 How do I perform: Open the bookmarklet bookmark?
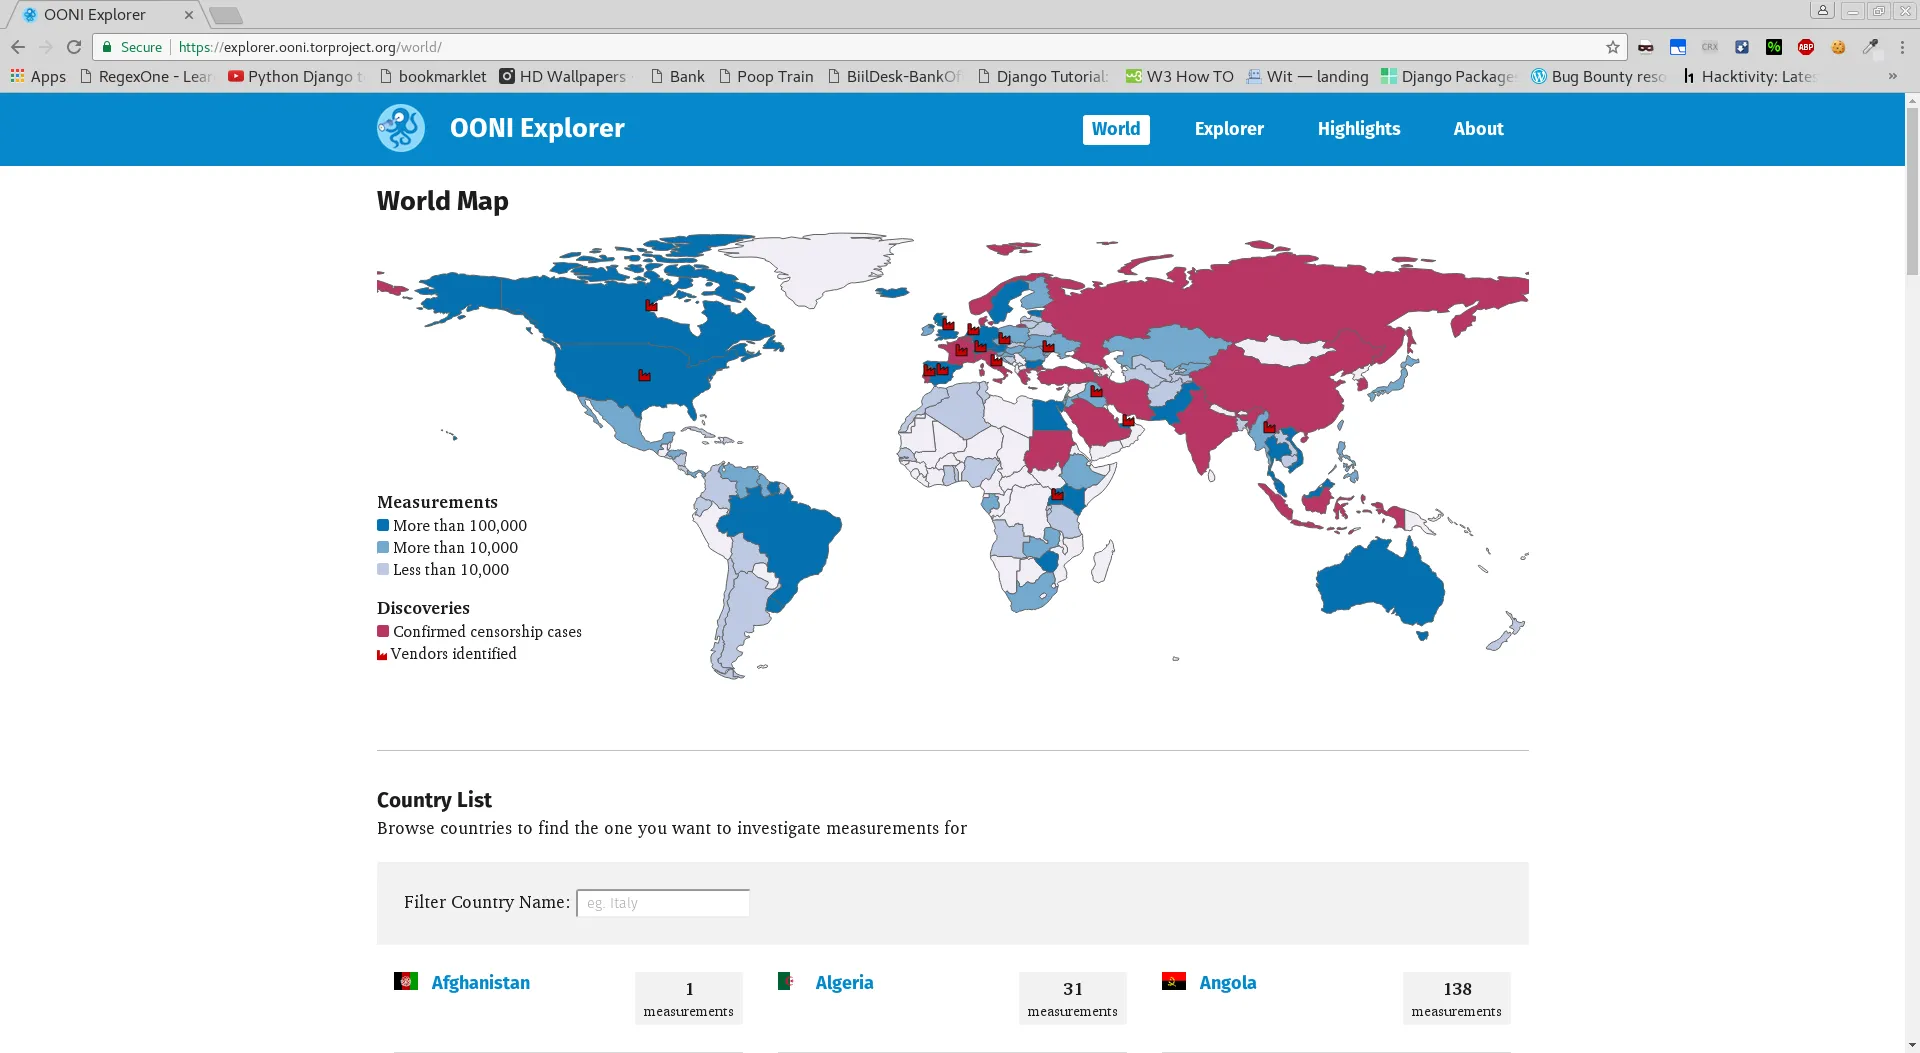[433, 76]
